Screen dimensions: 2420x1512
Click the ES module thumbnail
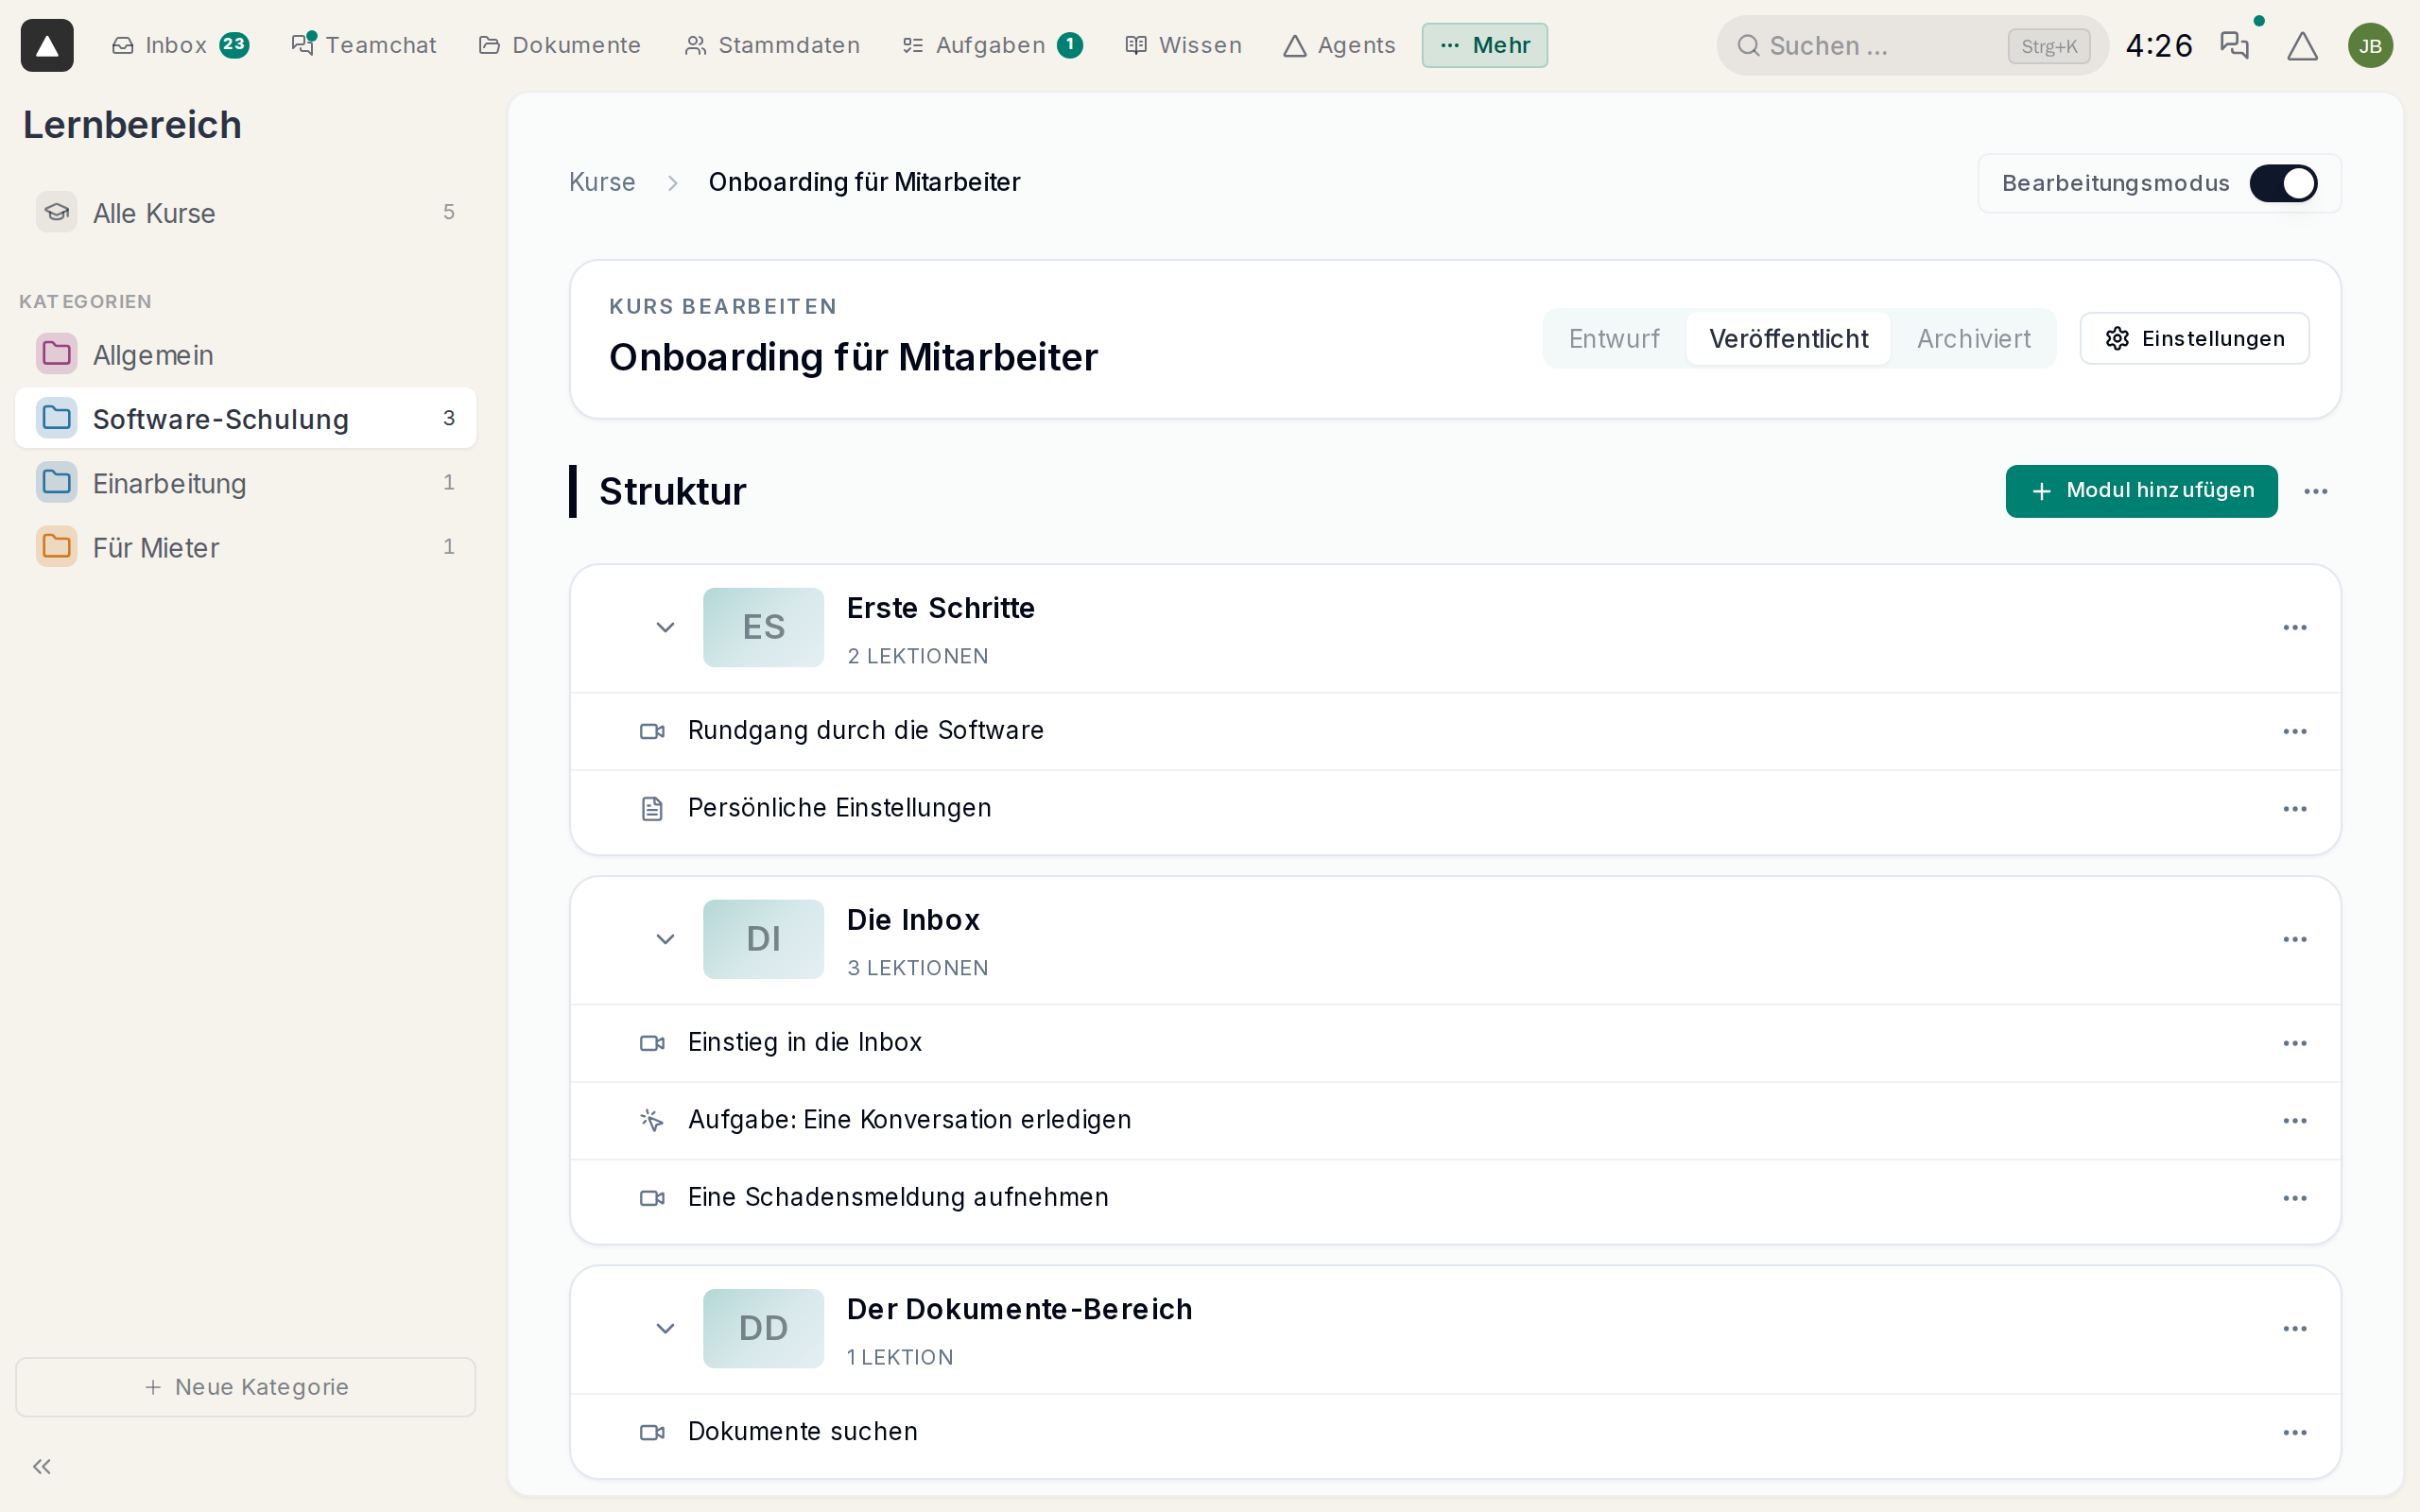tap(763, 627)
